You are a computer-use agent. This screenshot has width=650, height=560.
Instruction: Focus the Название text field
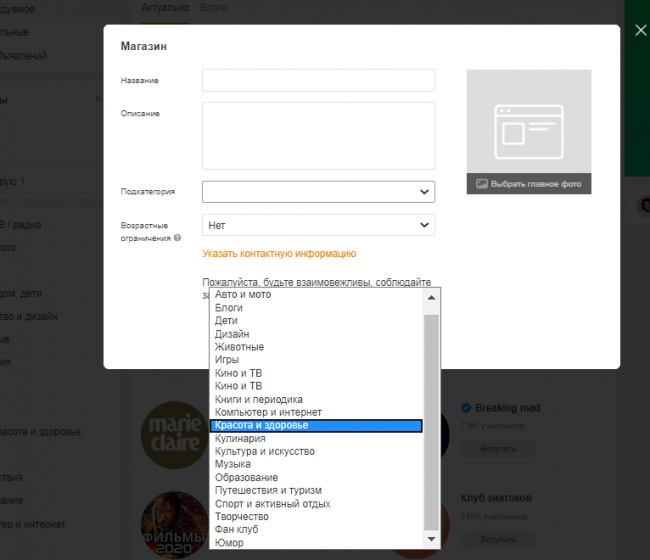tap(318, 80)
